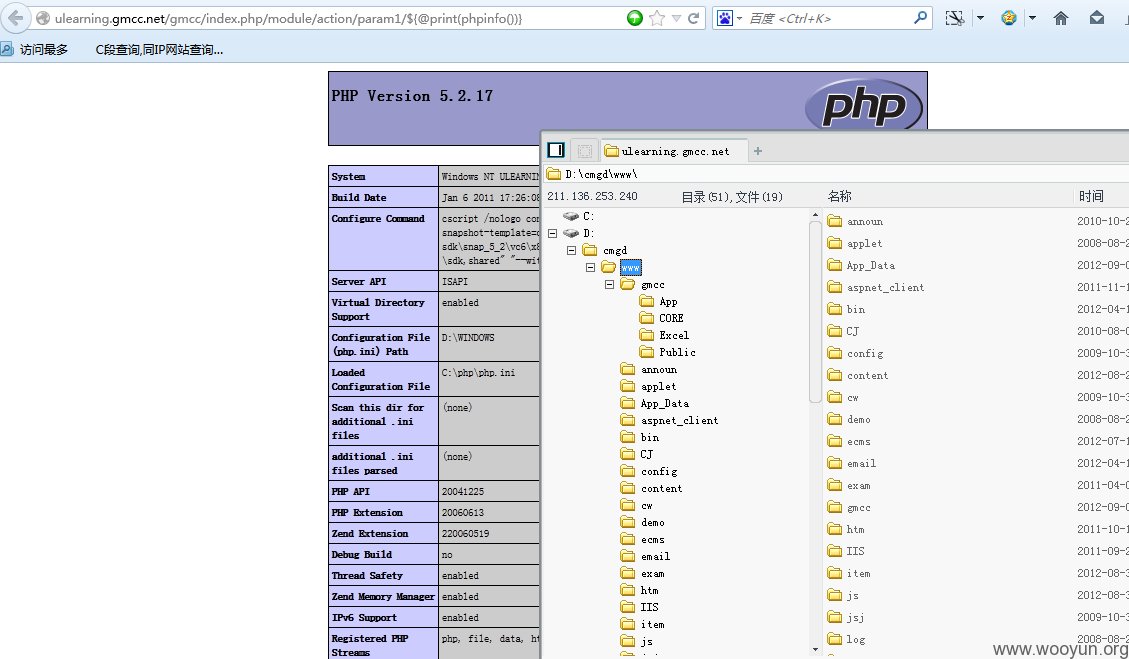Bookmark this page with the star icon
The image size is (1129, 659).
(x=657, y=18)
